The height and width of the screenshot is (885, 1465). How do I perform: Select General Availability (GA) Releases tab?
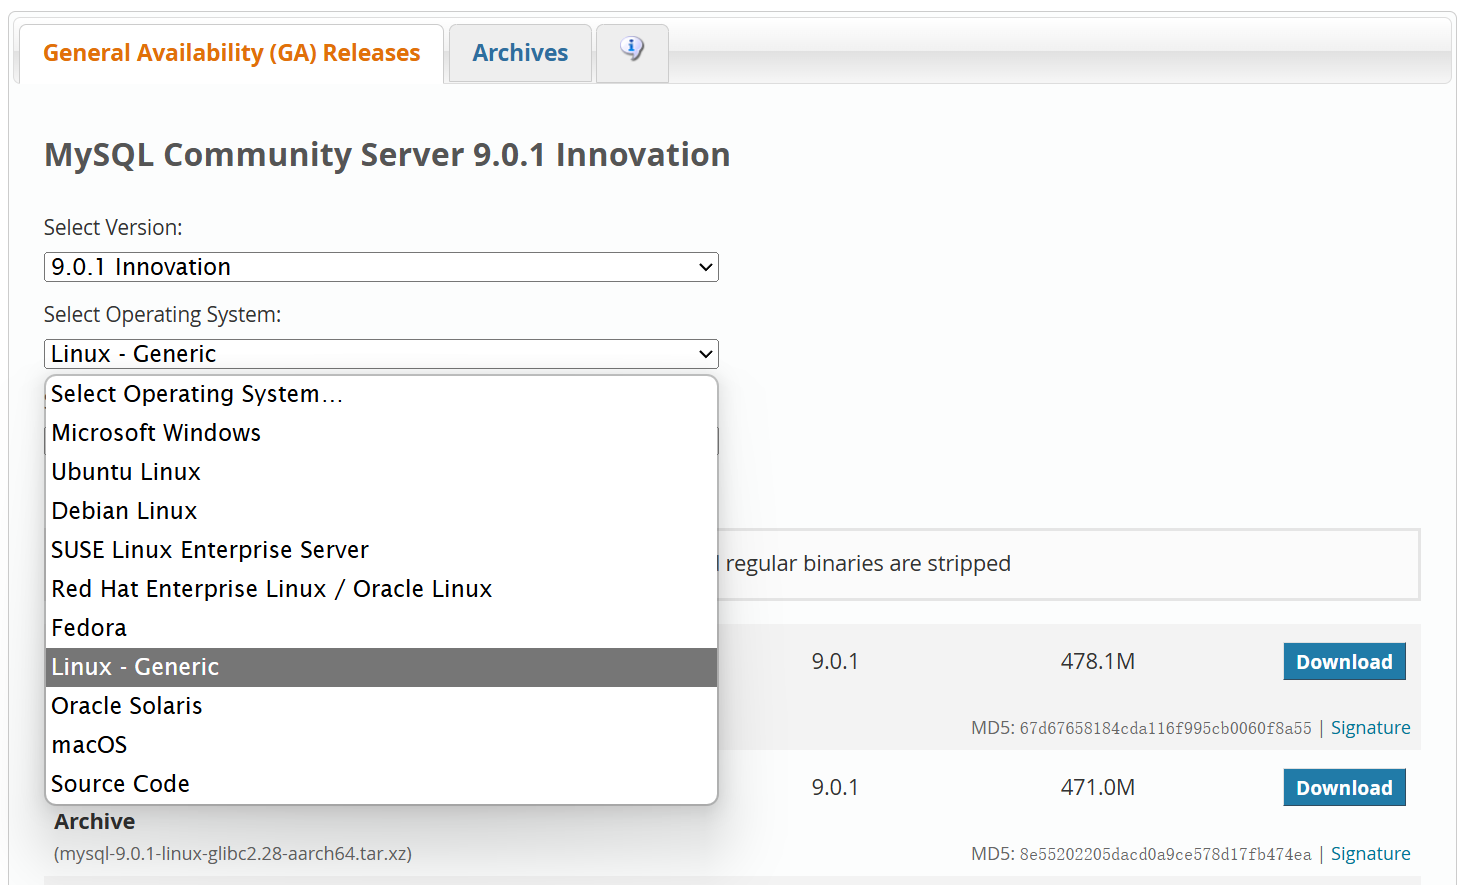click(x=231, y=53)
